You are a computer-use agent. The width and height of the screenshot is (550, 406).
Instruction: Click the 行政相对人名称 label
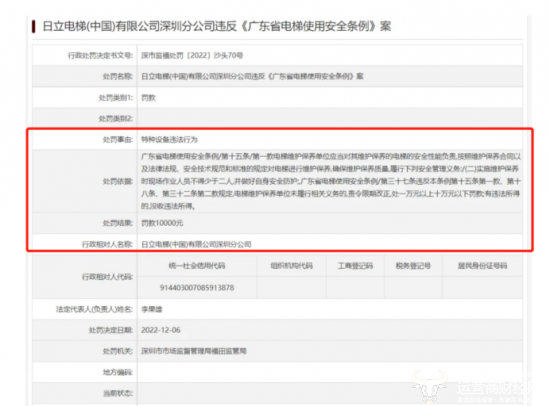(x=107, y=244)
